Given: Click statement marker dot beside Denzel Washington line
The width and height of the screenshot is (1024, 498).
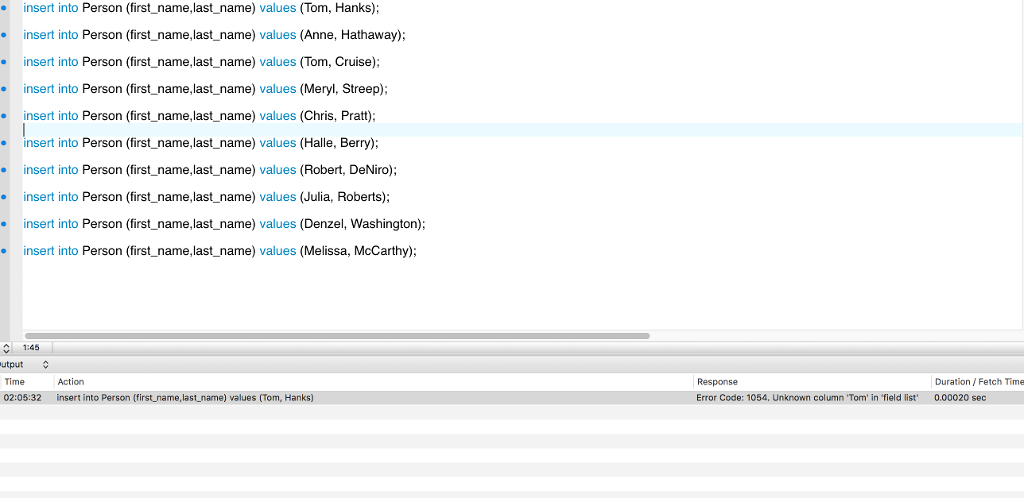Looking at the screenshot, I should [x=4, y=224].
